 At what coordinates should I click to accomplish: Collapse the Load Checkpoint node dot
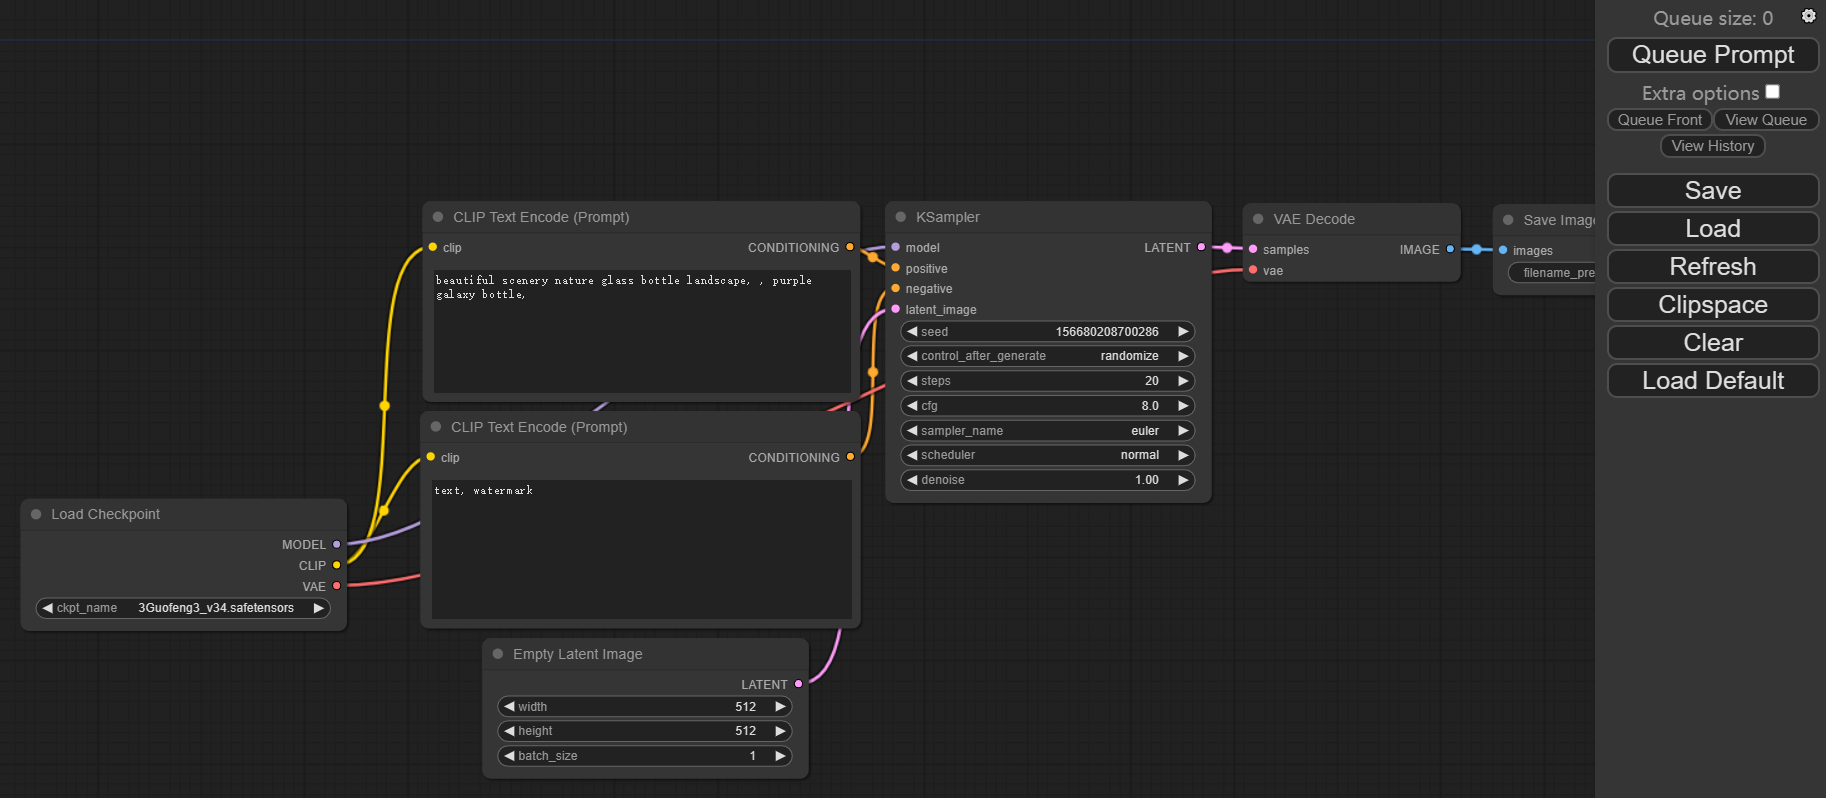coord(36,514)
